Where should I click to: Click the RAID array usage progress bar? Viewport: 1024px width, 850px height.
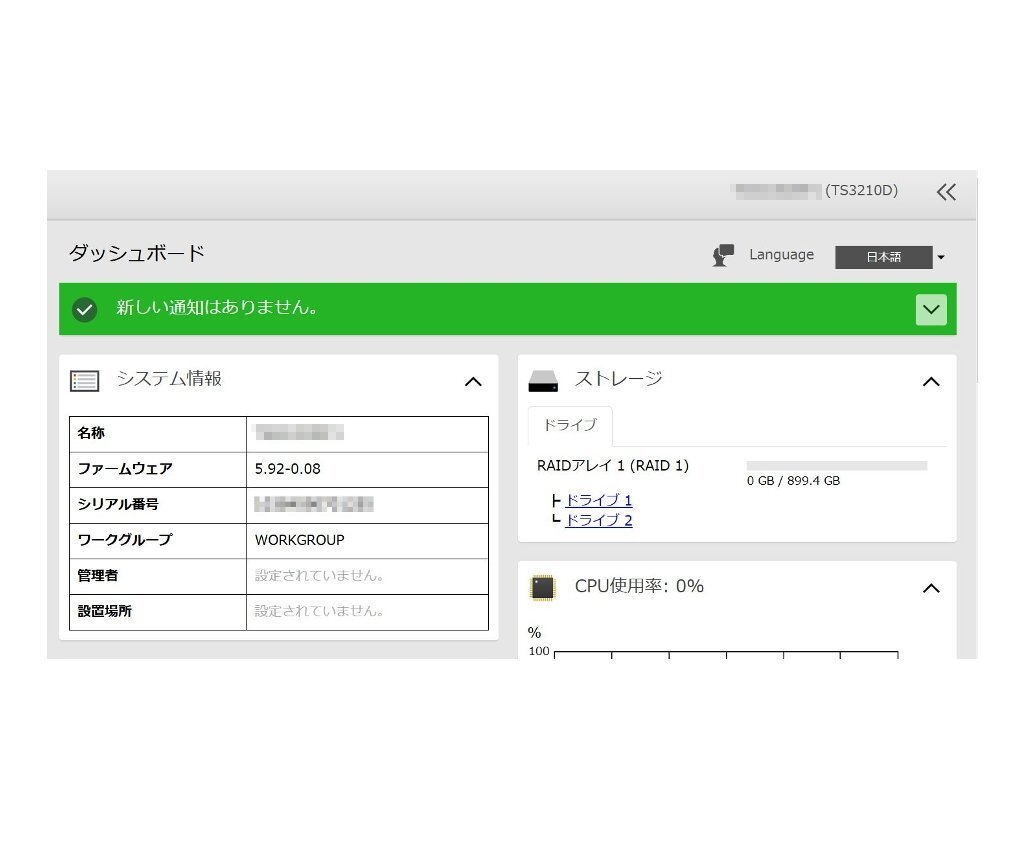837,465
